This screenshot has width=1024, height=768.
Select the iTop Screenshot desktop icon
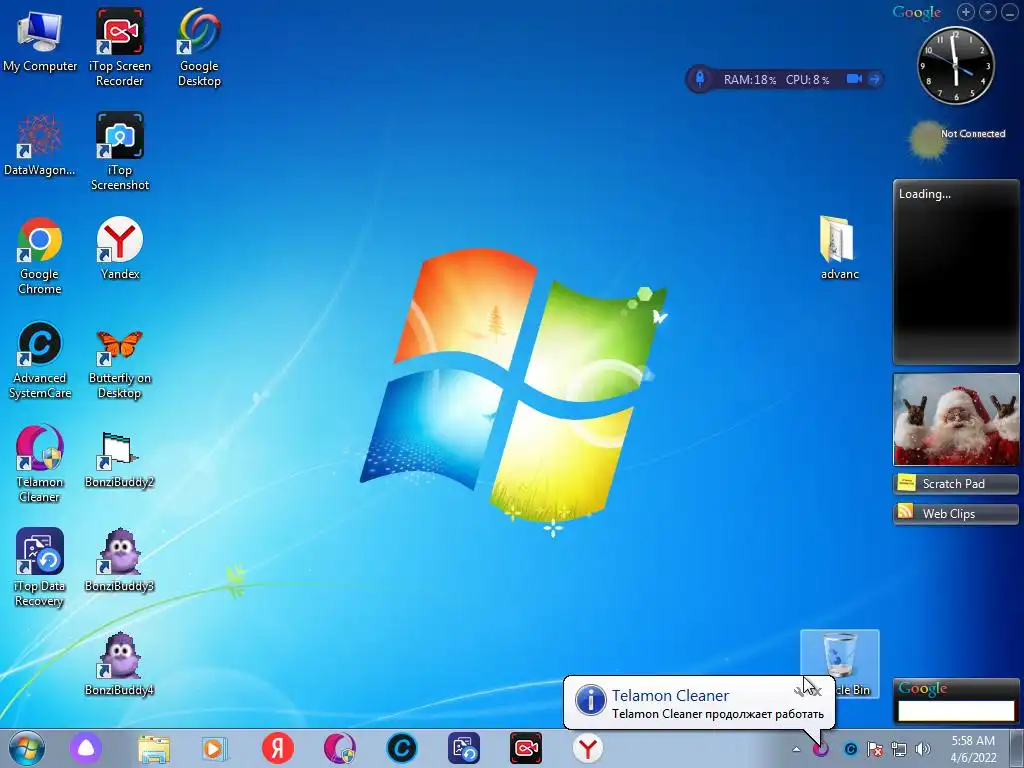(120, 152)
